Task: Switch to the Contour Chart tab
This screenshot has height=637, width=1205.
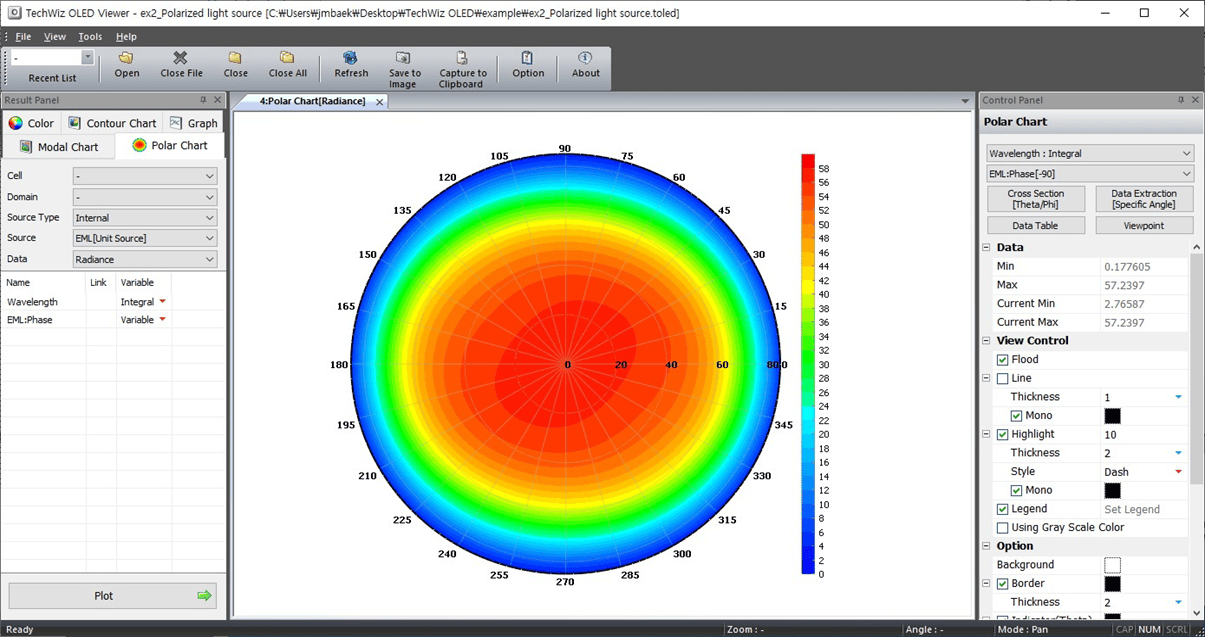Action: click(x=112, y=123)
